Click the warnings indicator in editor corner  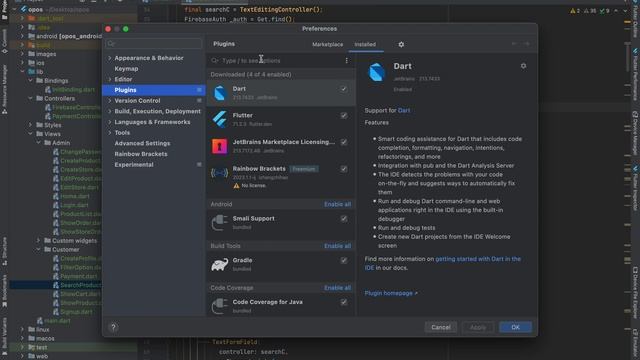coord(575,11)
